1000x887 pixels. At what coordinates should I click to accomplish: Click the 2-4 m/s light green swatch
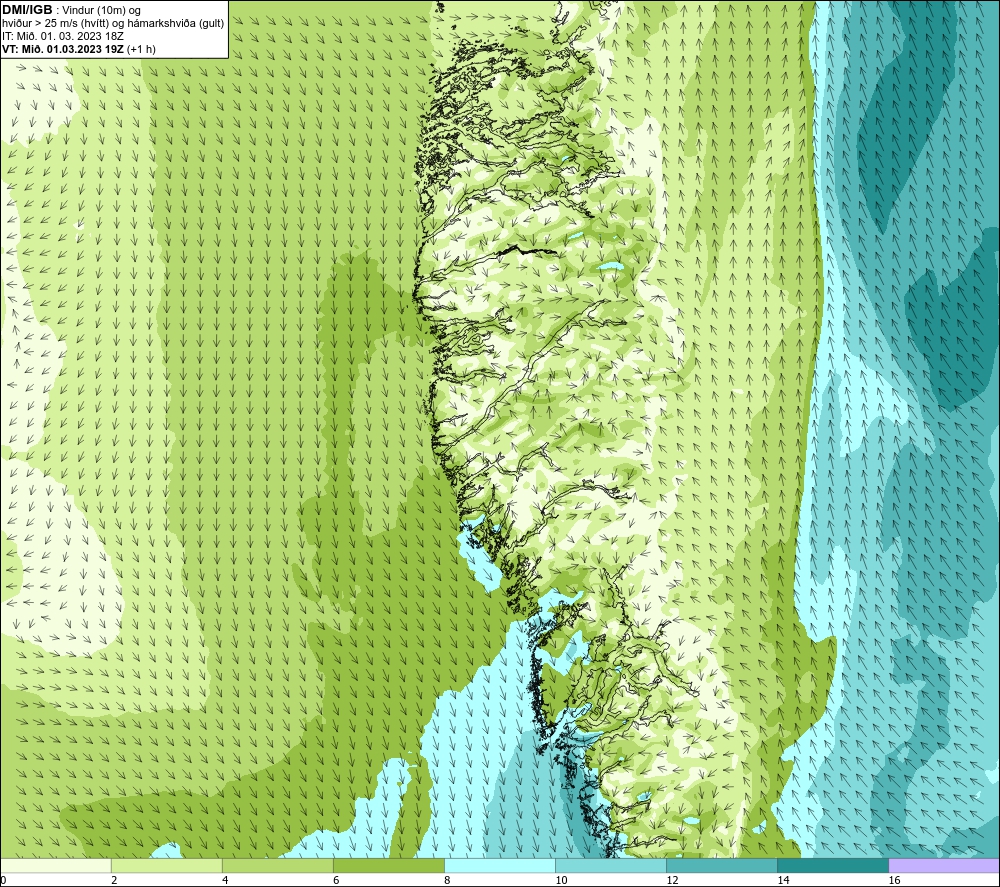click(x=166, y=865)
